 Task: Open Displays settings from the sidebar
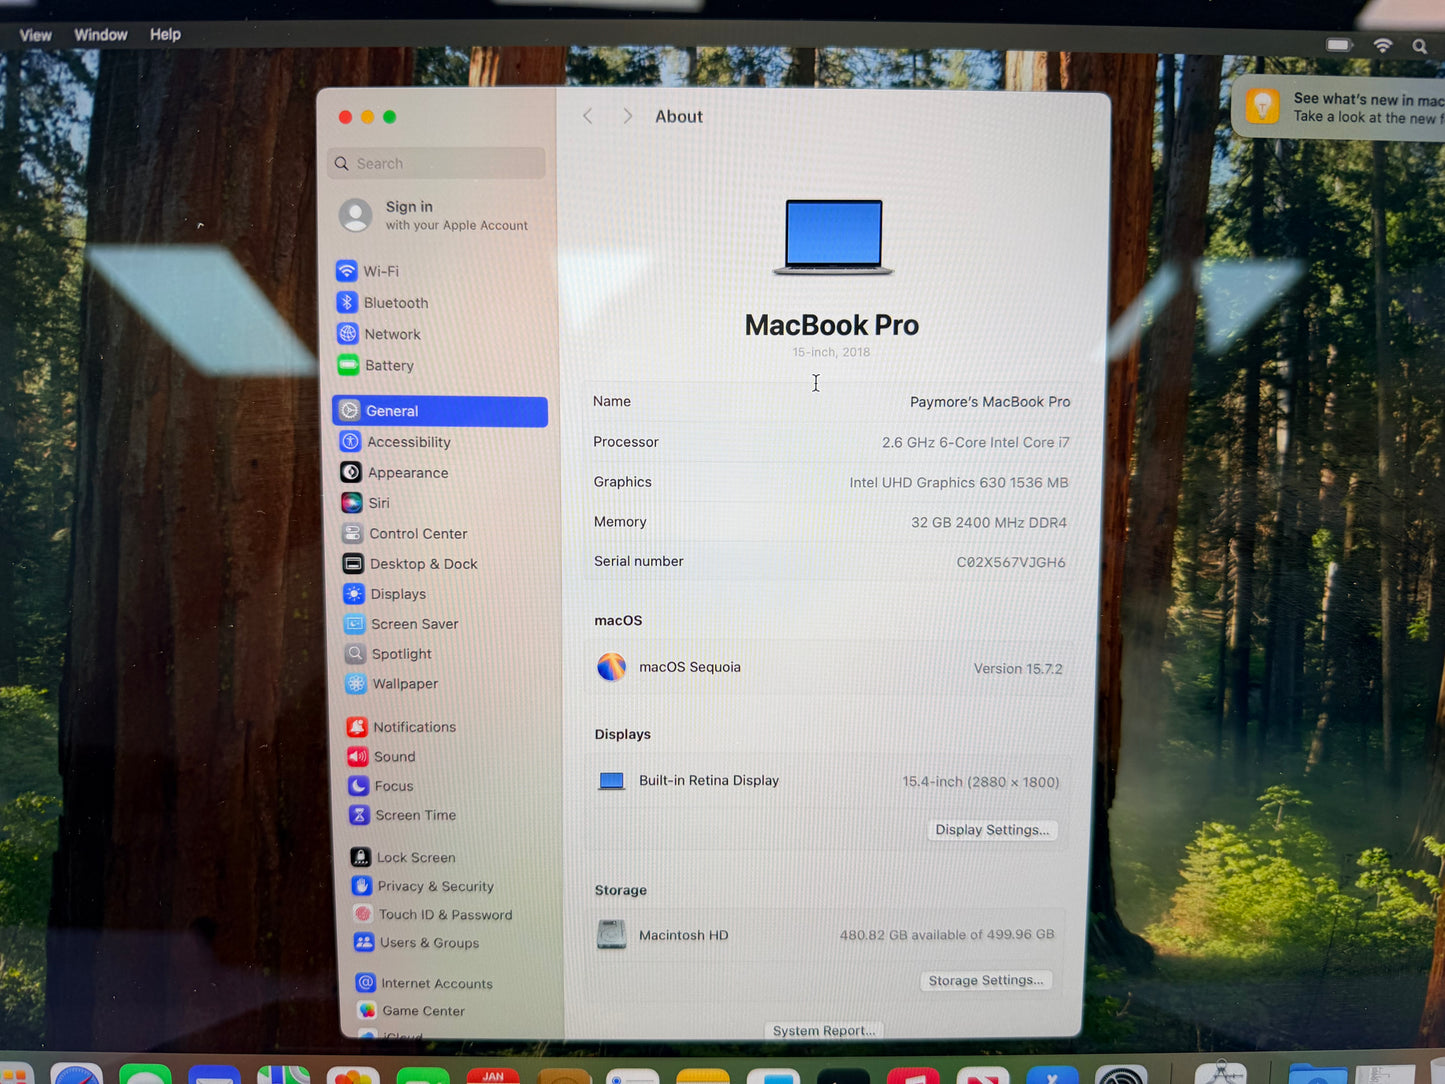point(398,593)
